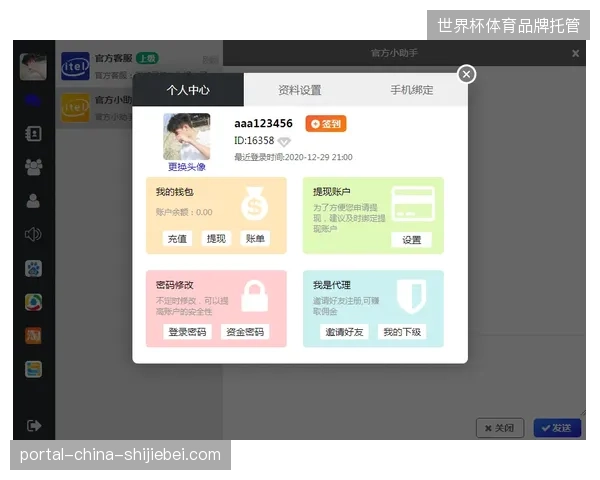This screenshot has height=480, width=600.
Task: Click the user avatar at the sidebar top
Action: click(x=33, y=67)
